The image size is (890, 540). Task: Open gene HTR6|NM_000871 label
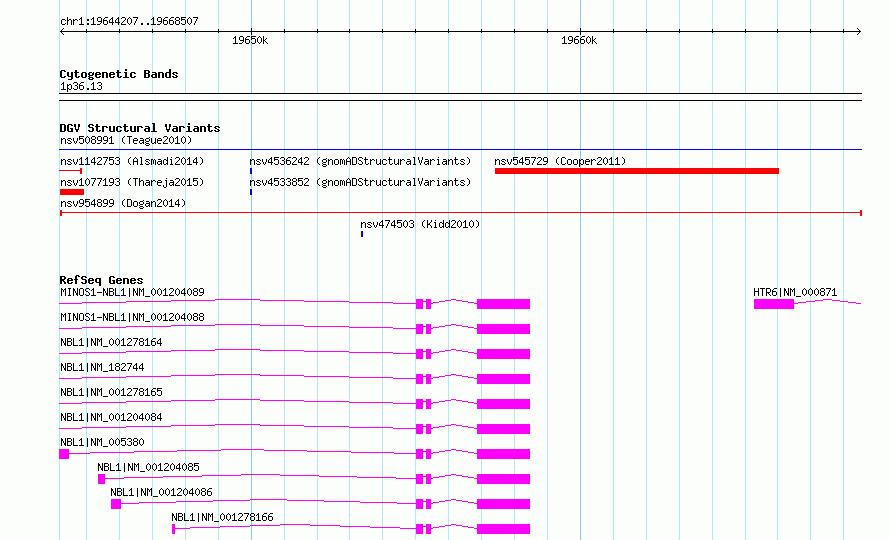tap(795, 292)
